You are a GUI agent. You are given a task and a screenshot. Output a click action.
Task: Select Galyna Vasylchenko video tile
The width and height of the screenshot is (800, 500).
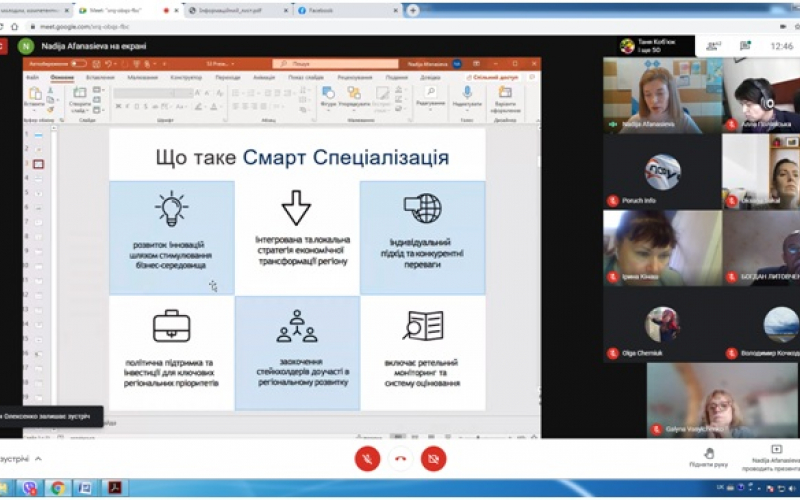[x=722, y=400]
